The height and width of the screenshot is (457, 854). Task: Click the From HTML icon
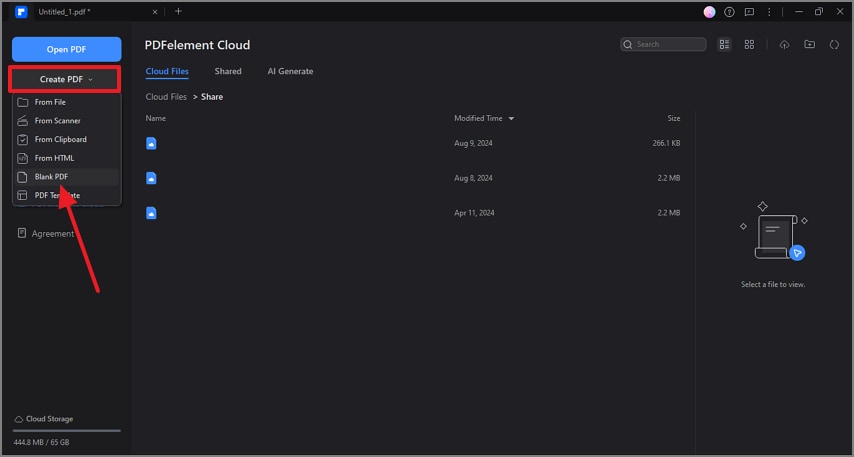(22, 158)
